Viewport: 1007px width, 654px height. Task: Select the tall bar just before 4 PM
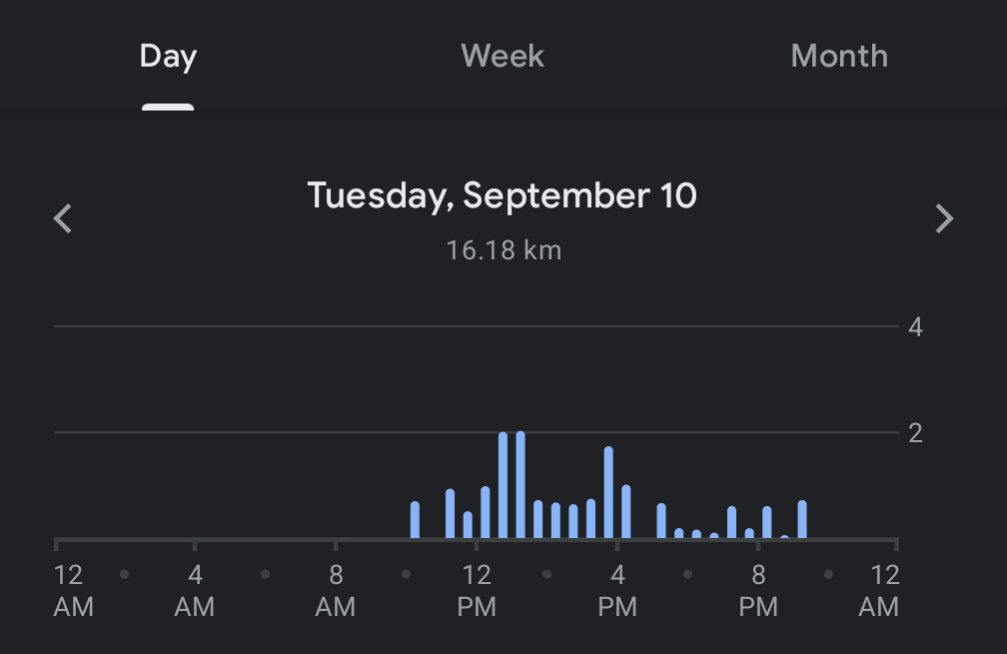(608, 492)
